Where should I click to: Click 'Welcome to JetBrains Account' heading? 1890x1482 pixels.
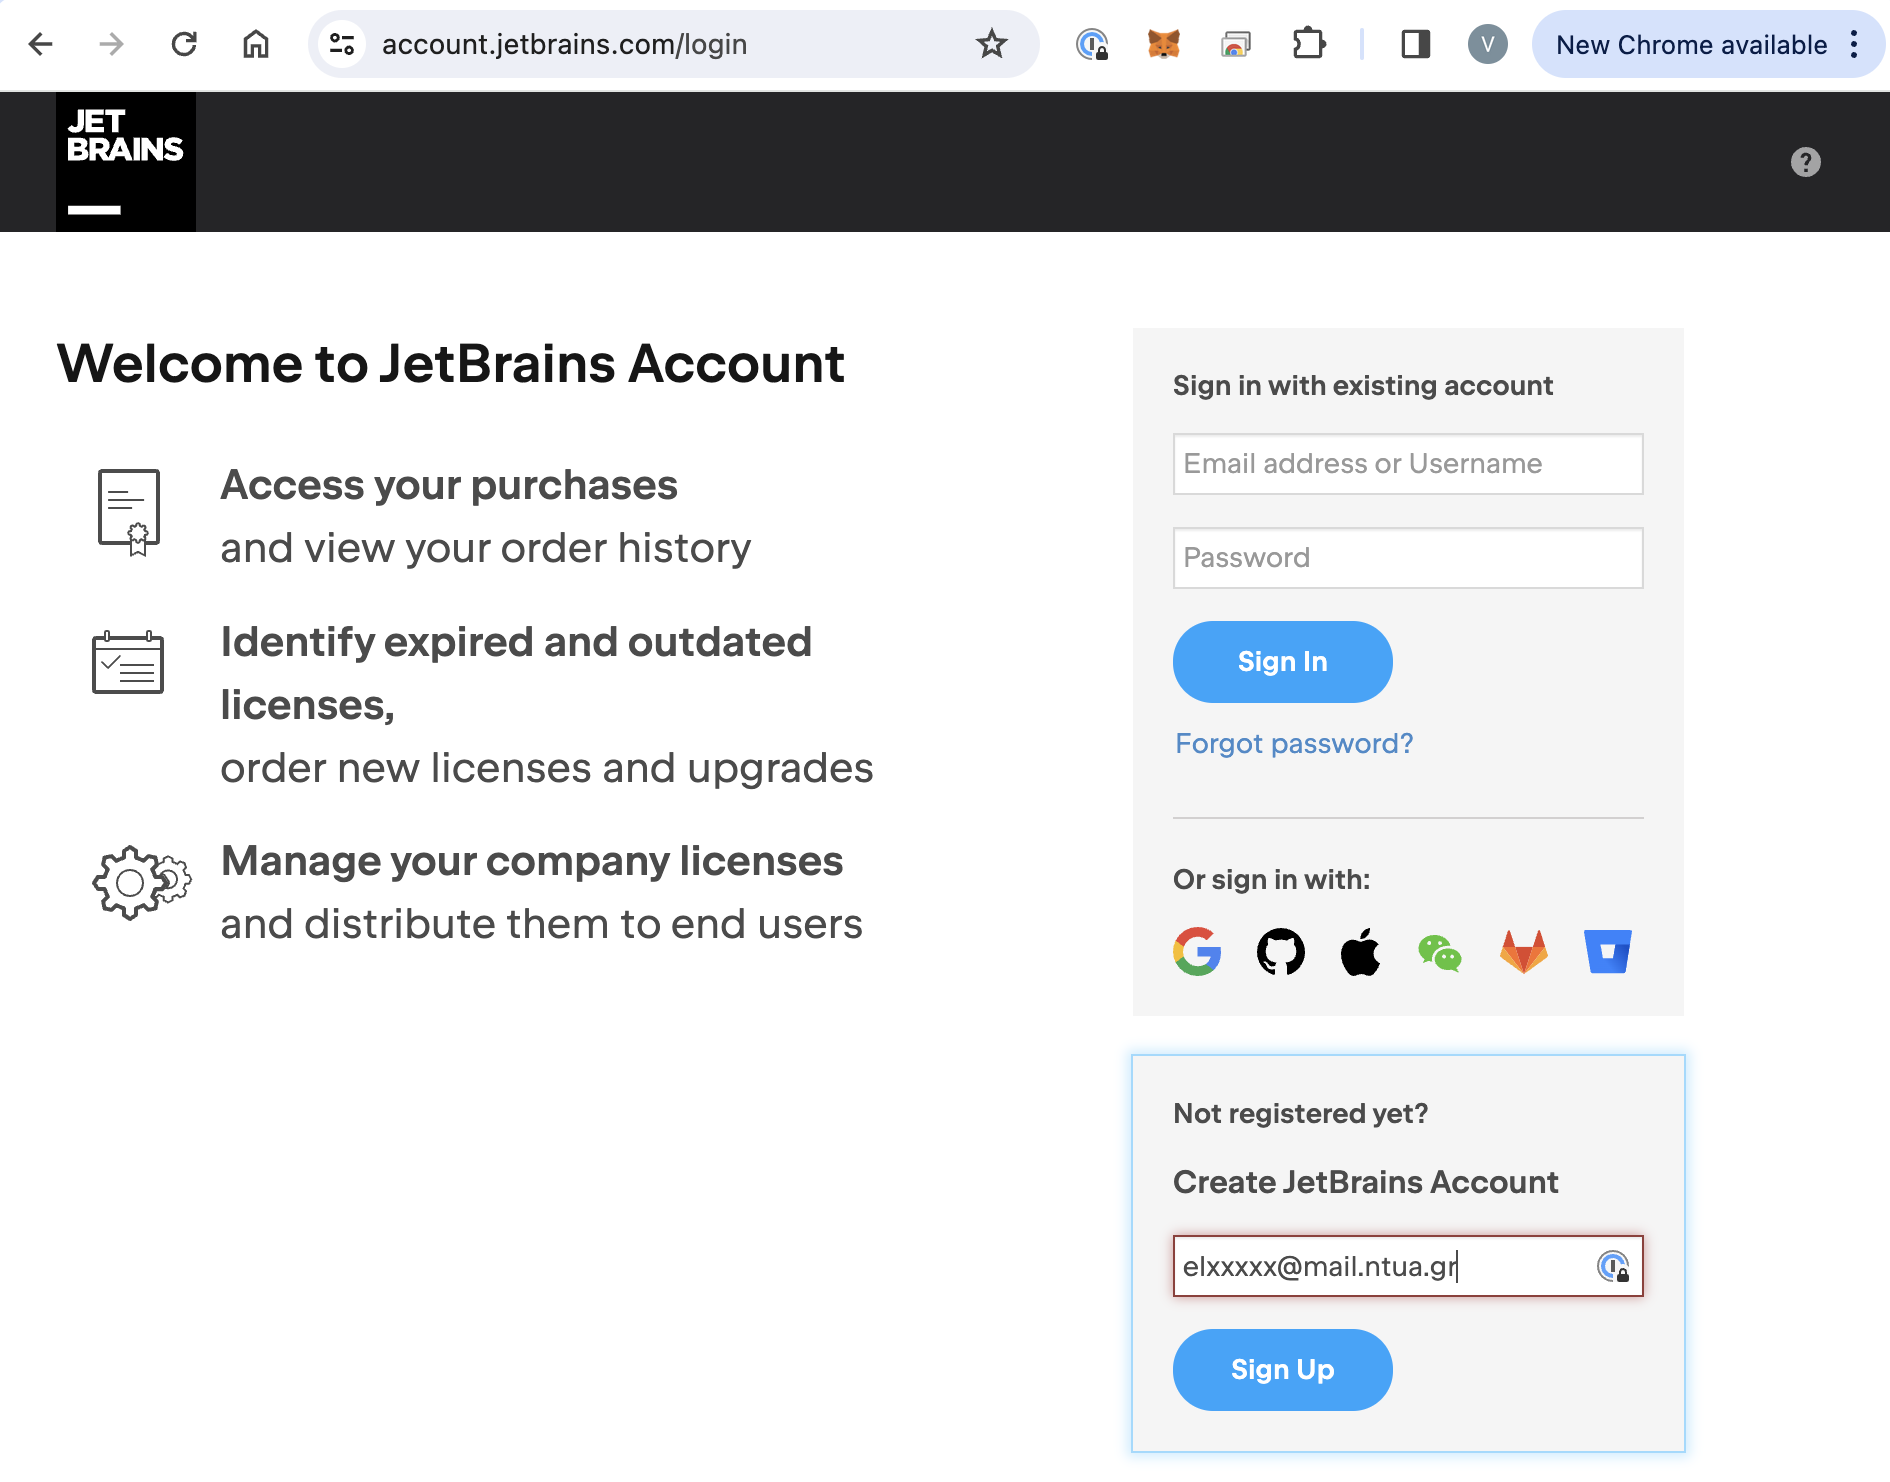pos(451,363)
